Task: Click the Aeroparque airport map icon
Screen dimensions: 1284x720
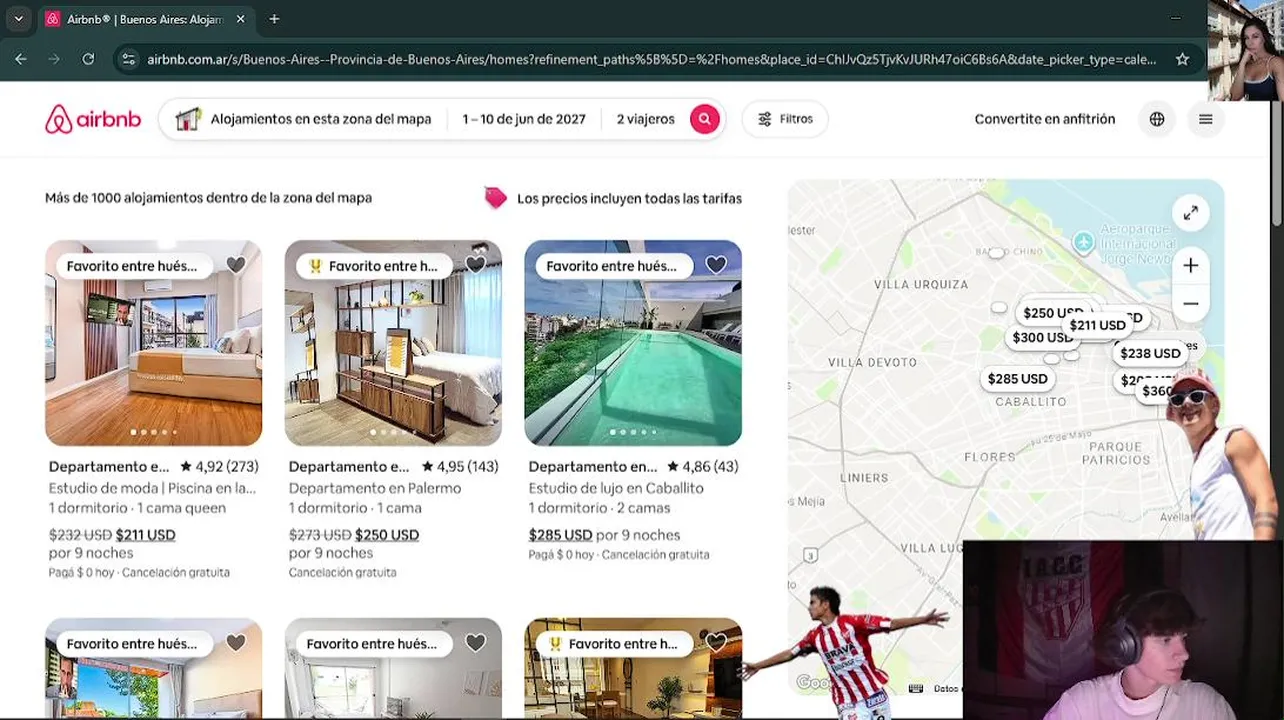Action: tap(1083, 242)
